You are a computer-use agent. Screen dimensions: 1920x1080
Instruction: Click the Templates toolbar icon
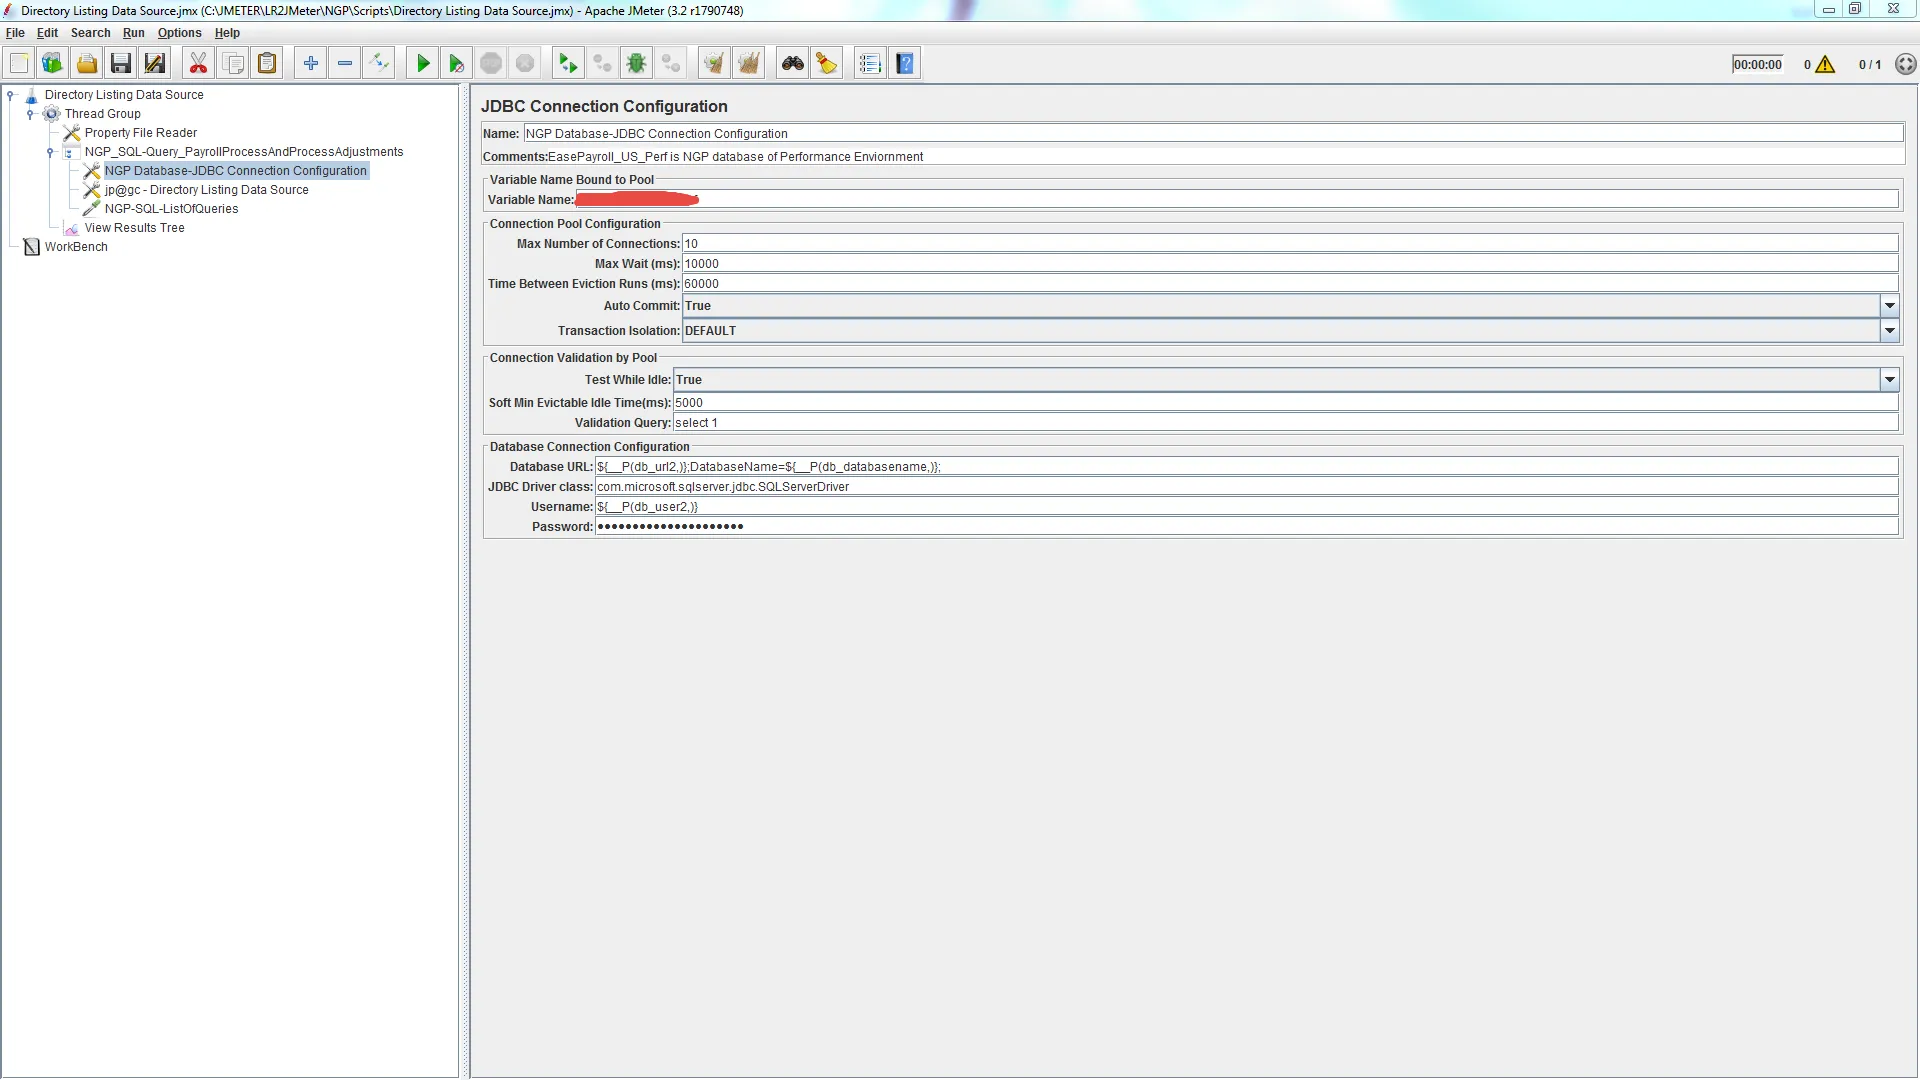[x=52, y=64]
